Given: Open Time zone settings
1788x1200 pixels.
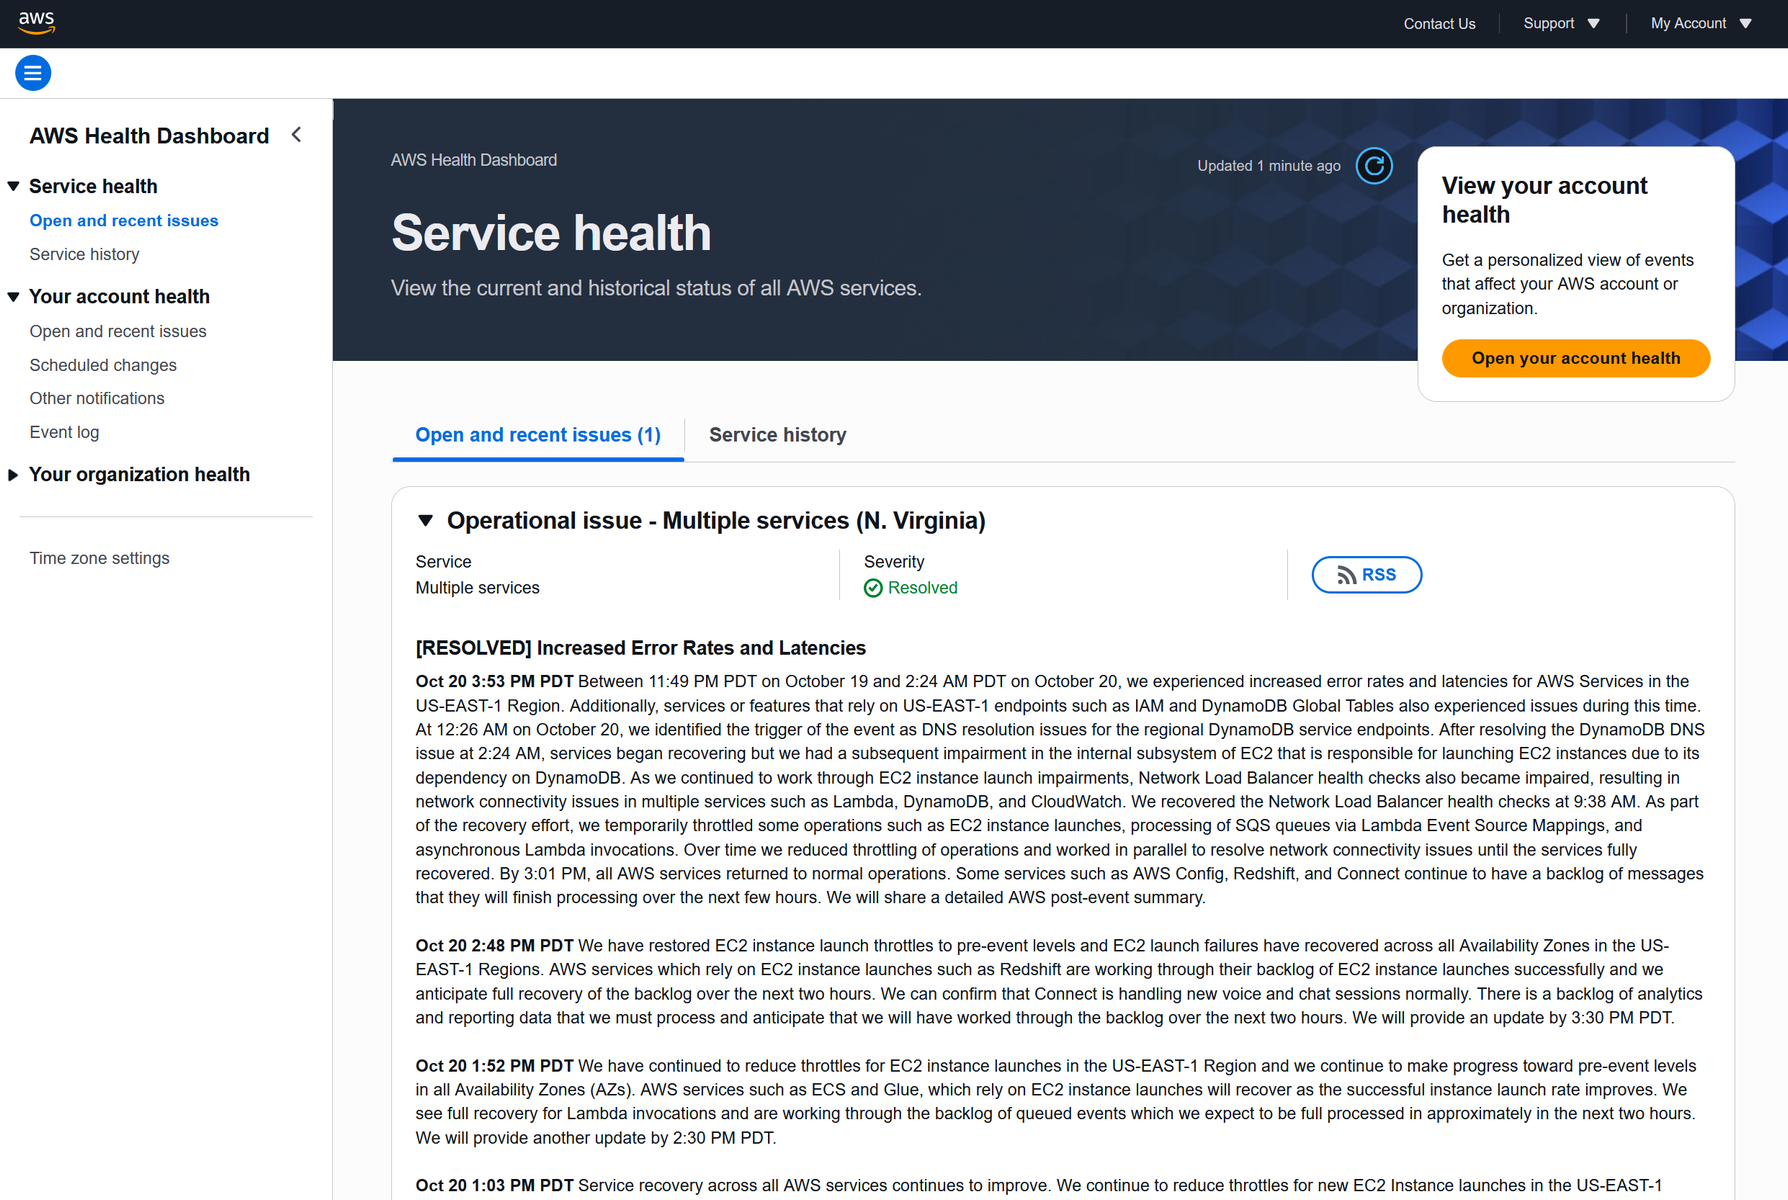Looking at the screenshot, I should pyautogui.click(x=99, y=558).
